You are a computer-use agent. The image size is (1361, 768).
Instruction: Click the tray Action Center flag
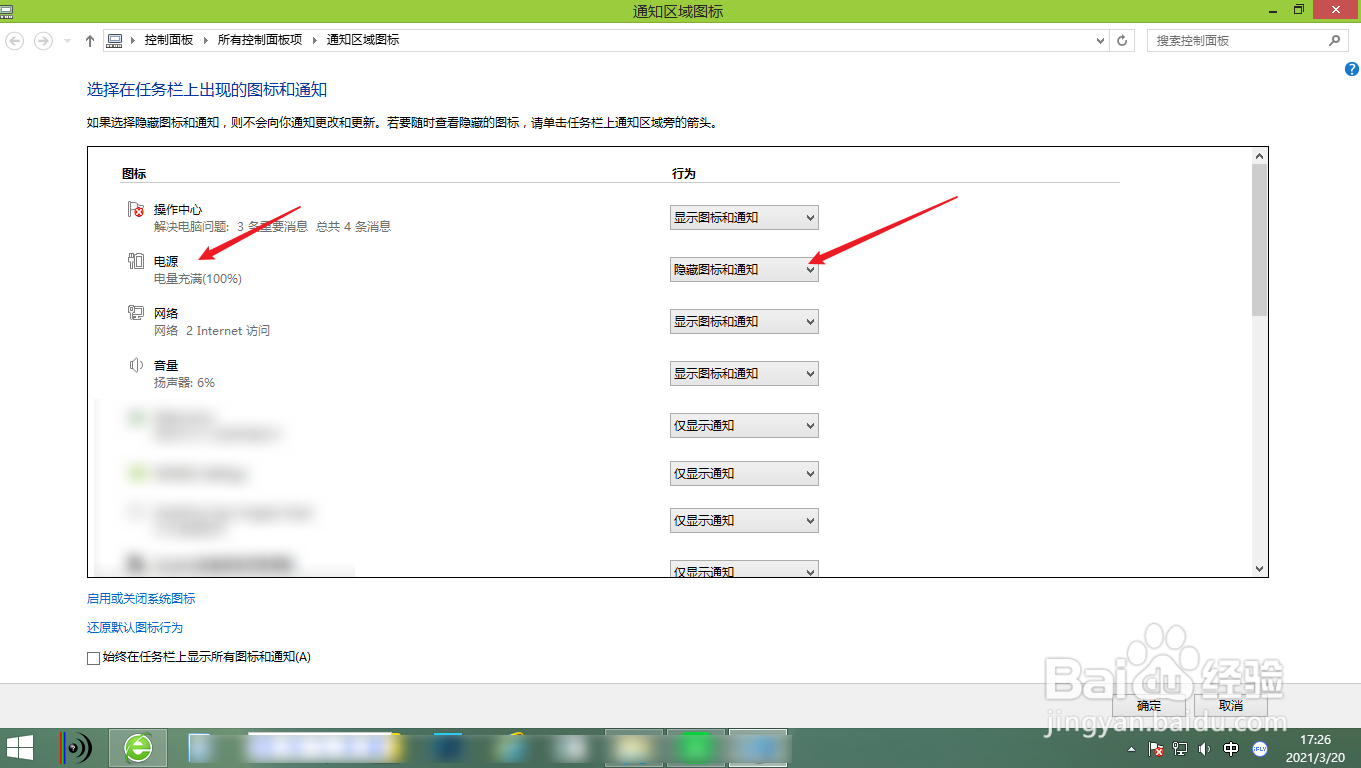[x=1155, y=748]
